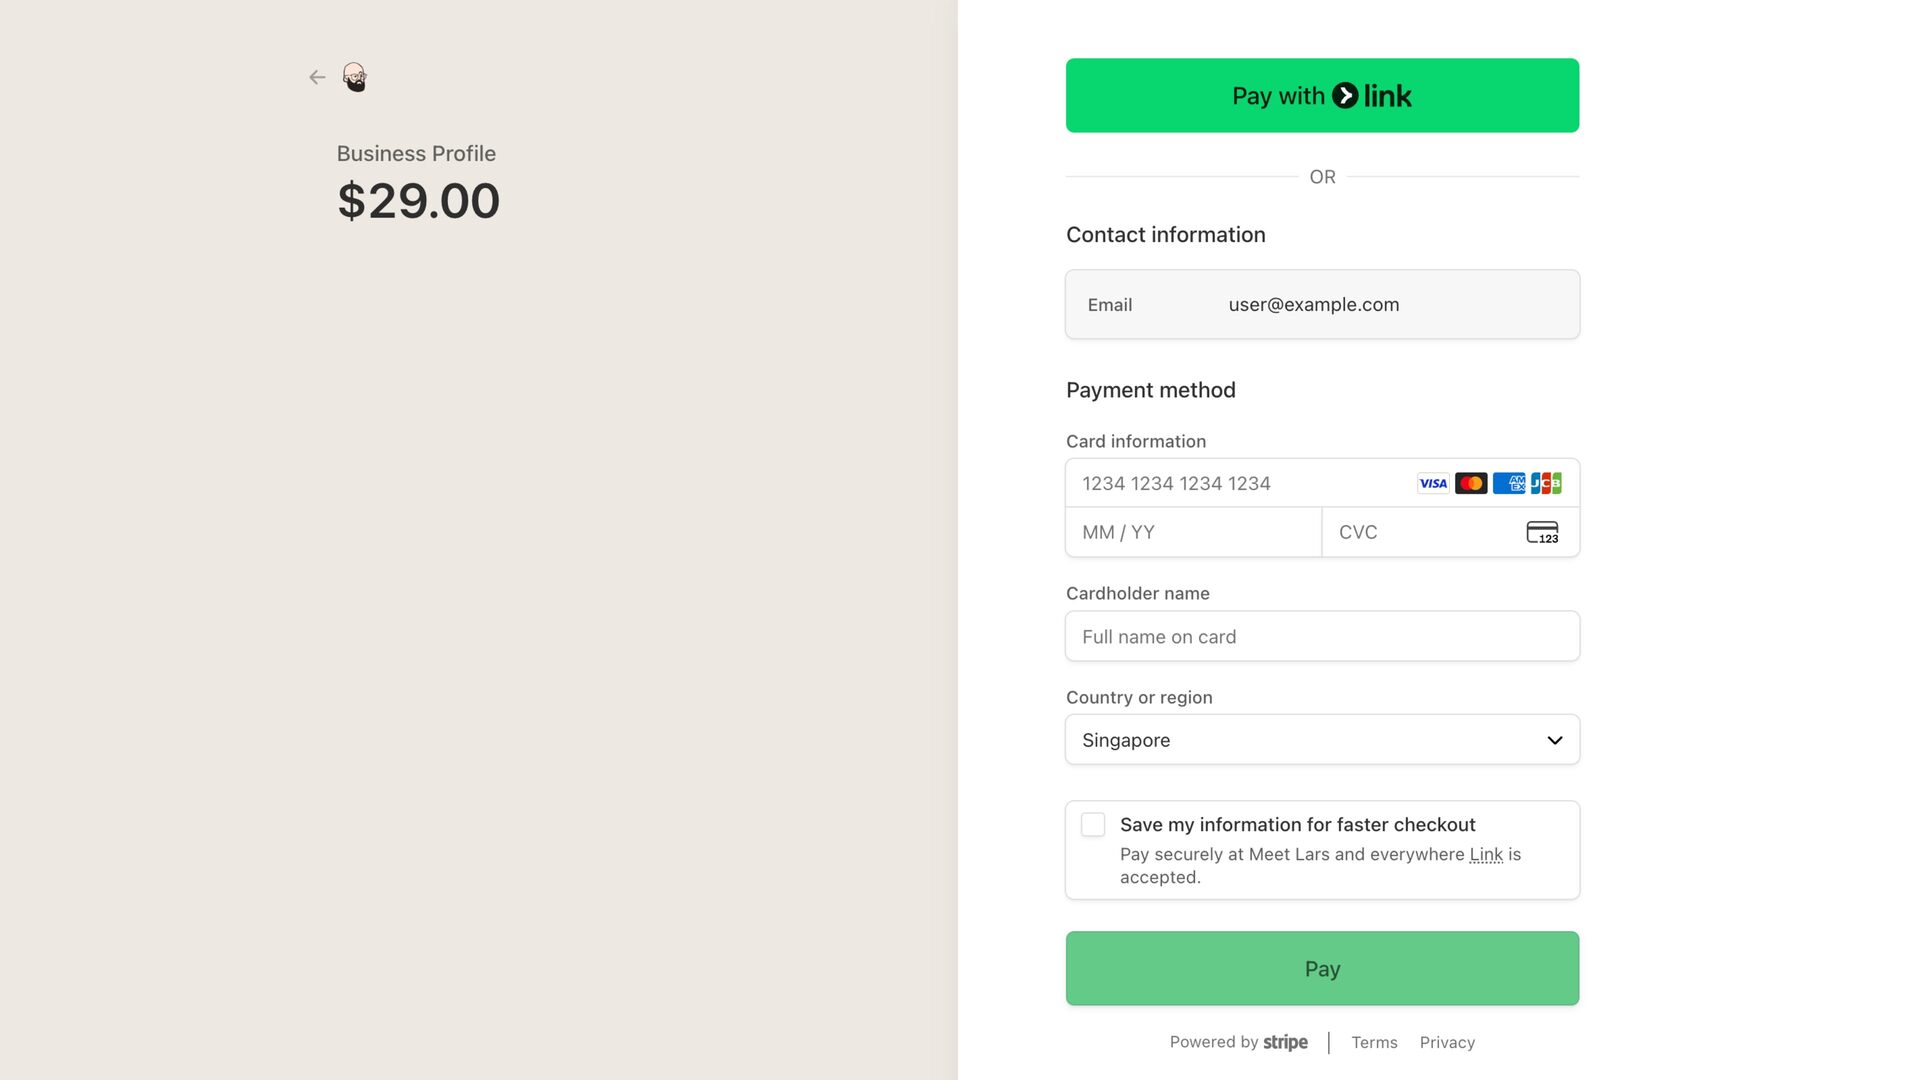Focus the MM / YY expiry field
The width and height of the screenshot is (1920, 1080).
pos(1193,532)
